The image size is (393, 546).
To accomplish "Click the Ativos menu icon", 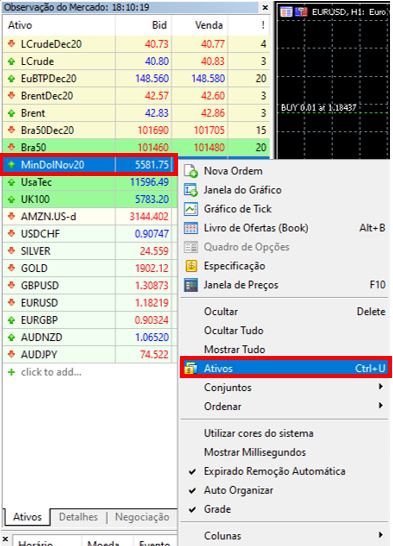I will (191, 368).
